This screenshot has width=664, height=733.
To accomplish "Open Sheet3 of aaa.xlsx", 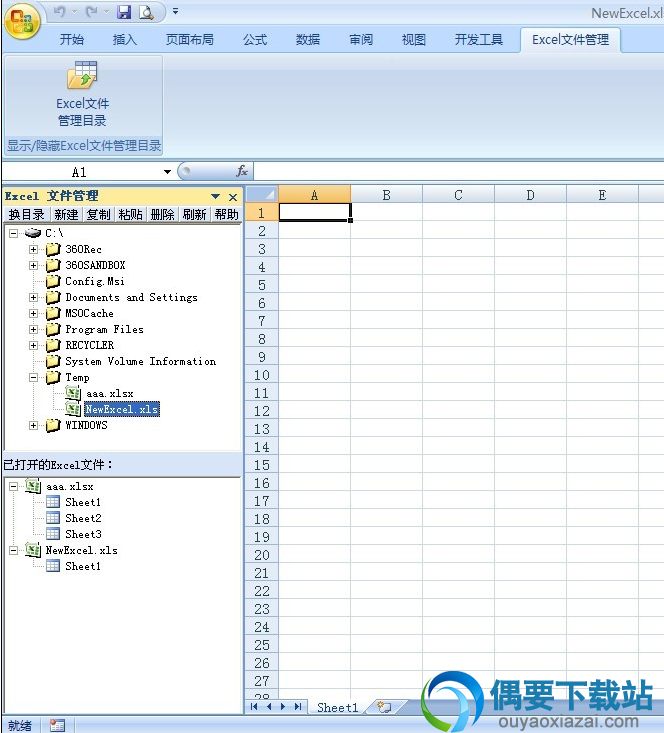I will click(83, 534).
